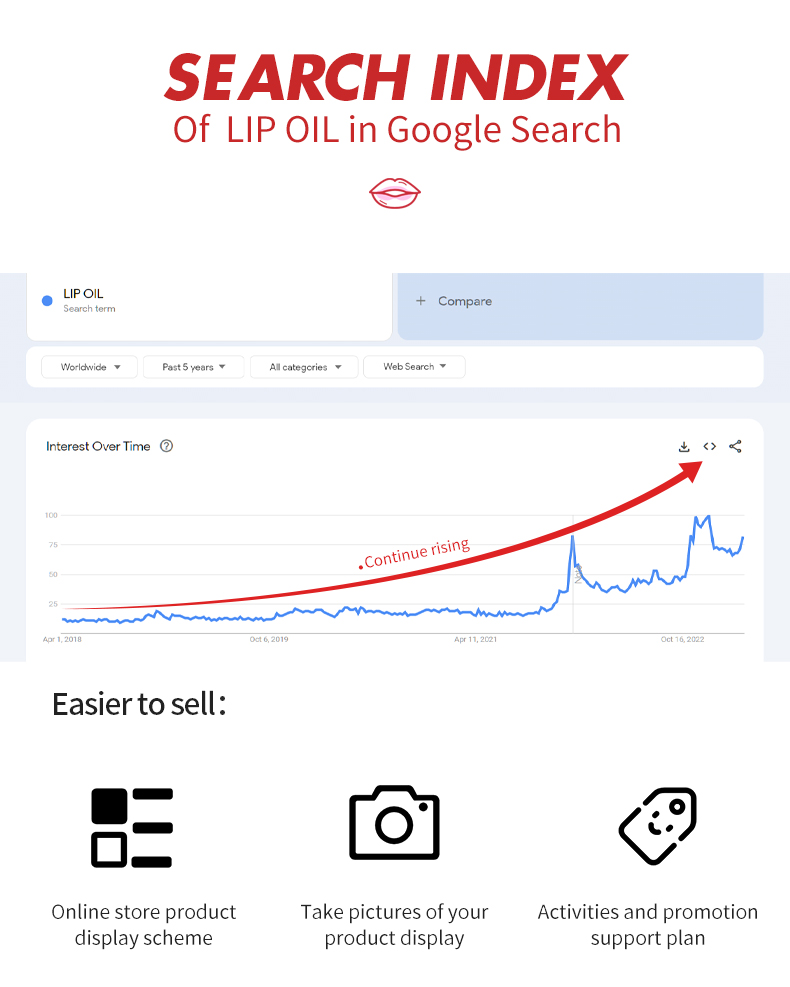Click the store layout display icon
790x987 pixels.
132,827
